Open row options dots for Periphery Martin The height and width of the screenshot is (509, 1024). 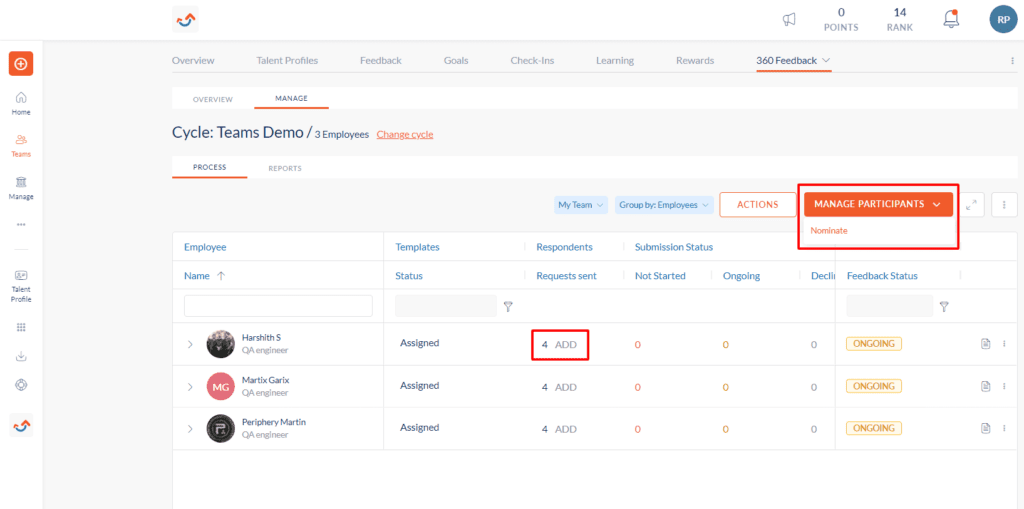(1004, 428)
